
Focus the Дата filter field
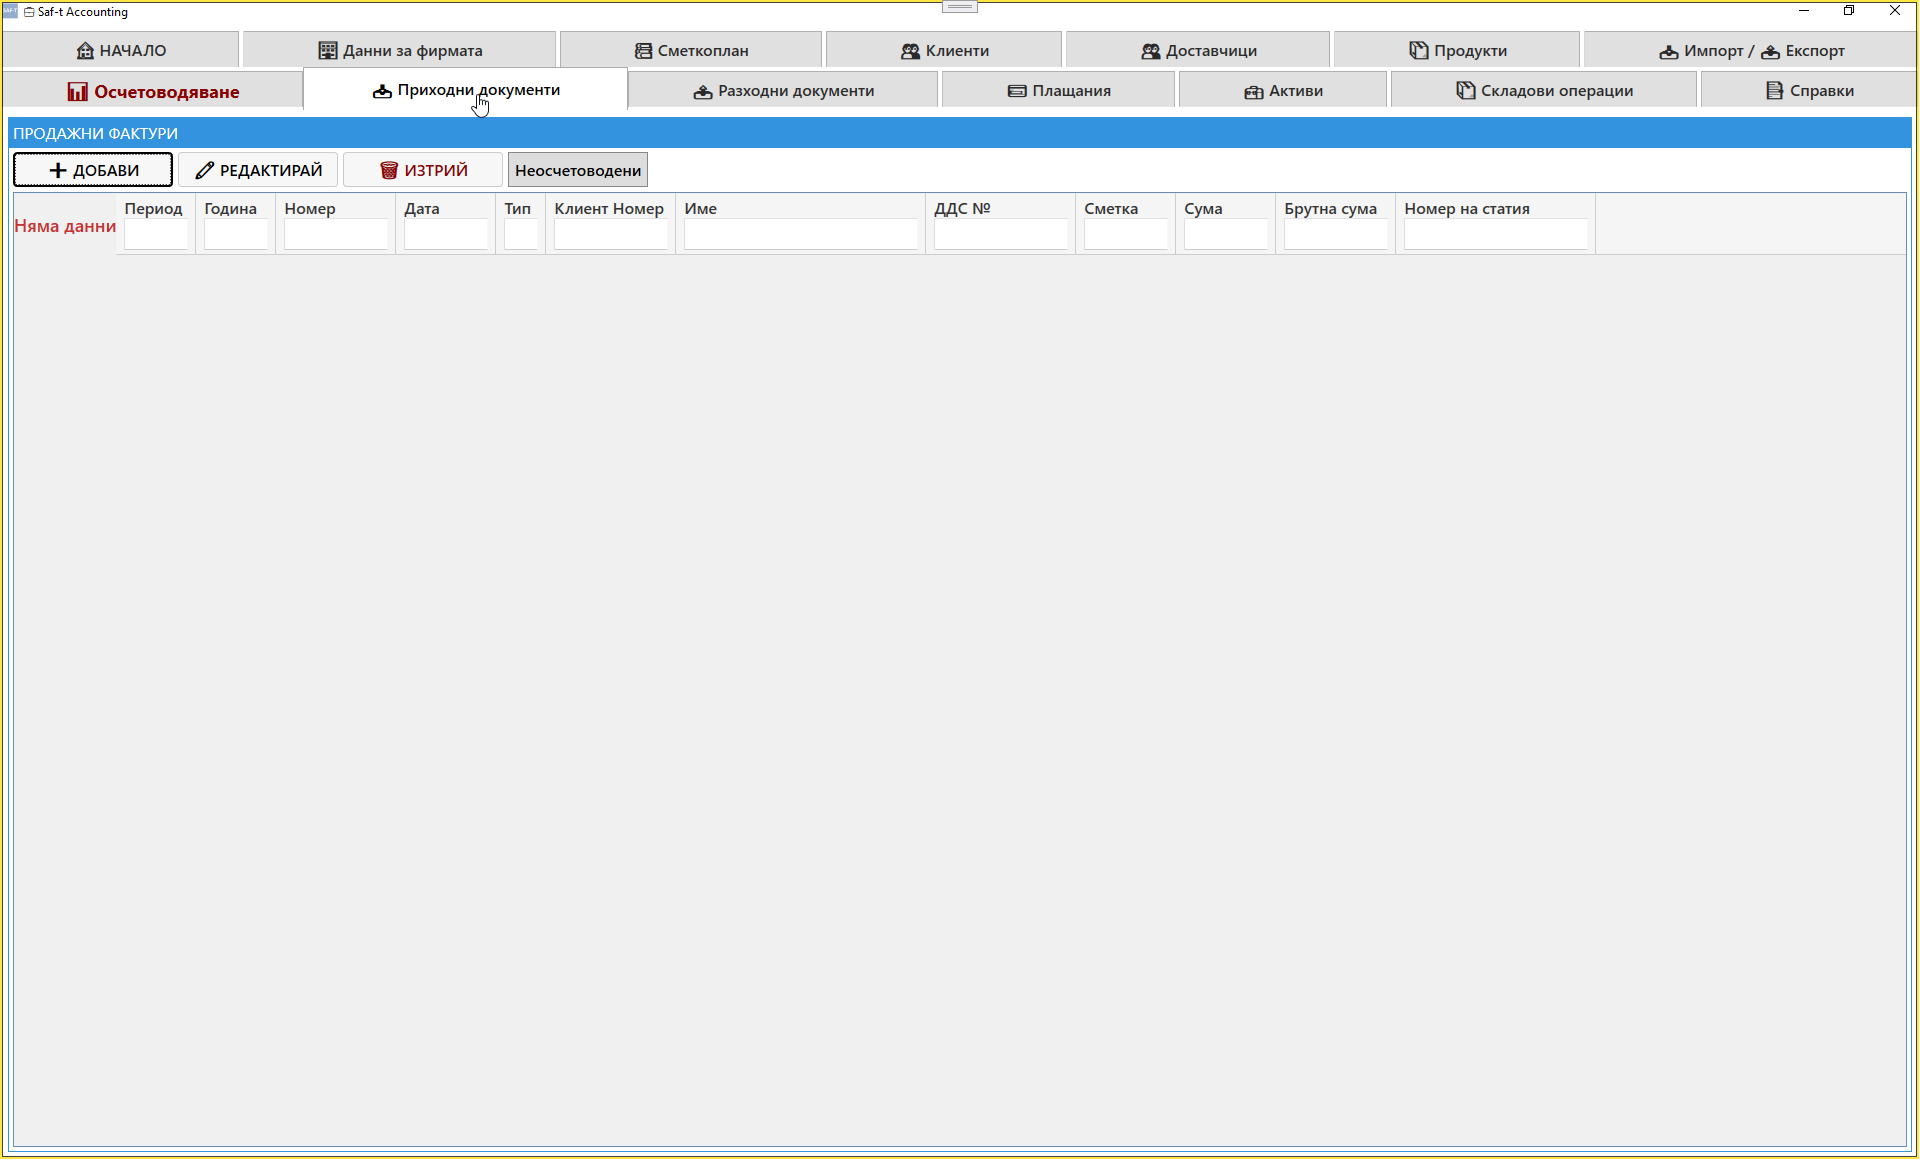(446, 235)
